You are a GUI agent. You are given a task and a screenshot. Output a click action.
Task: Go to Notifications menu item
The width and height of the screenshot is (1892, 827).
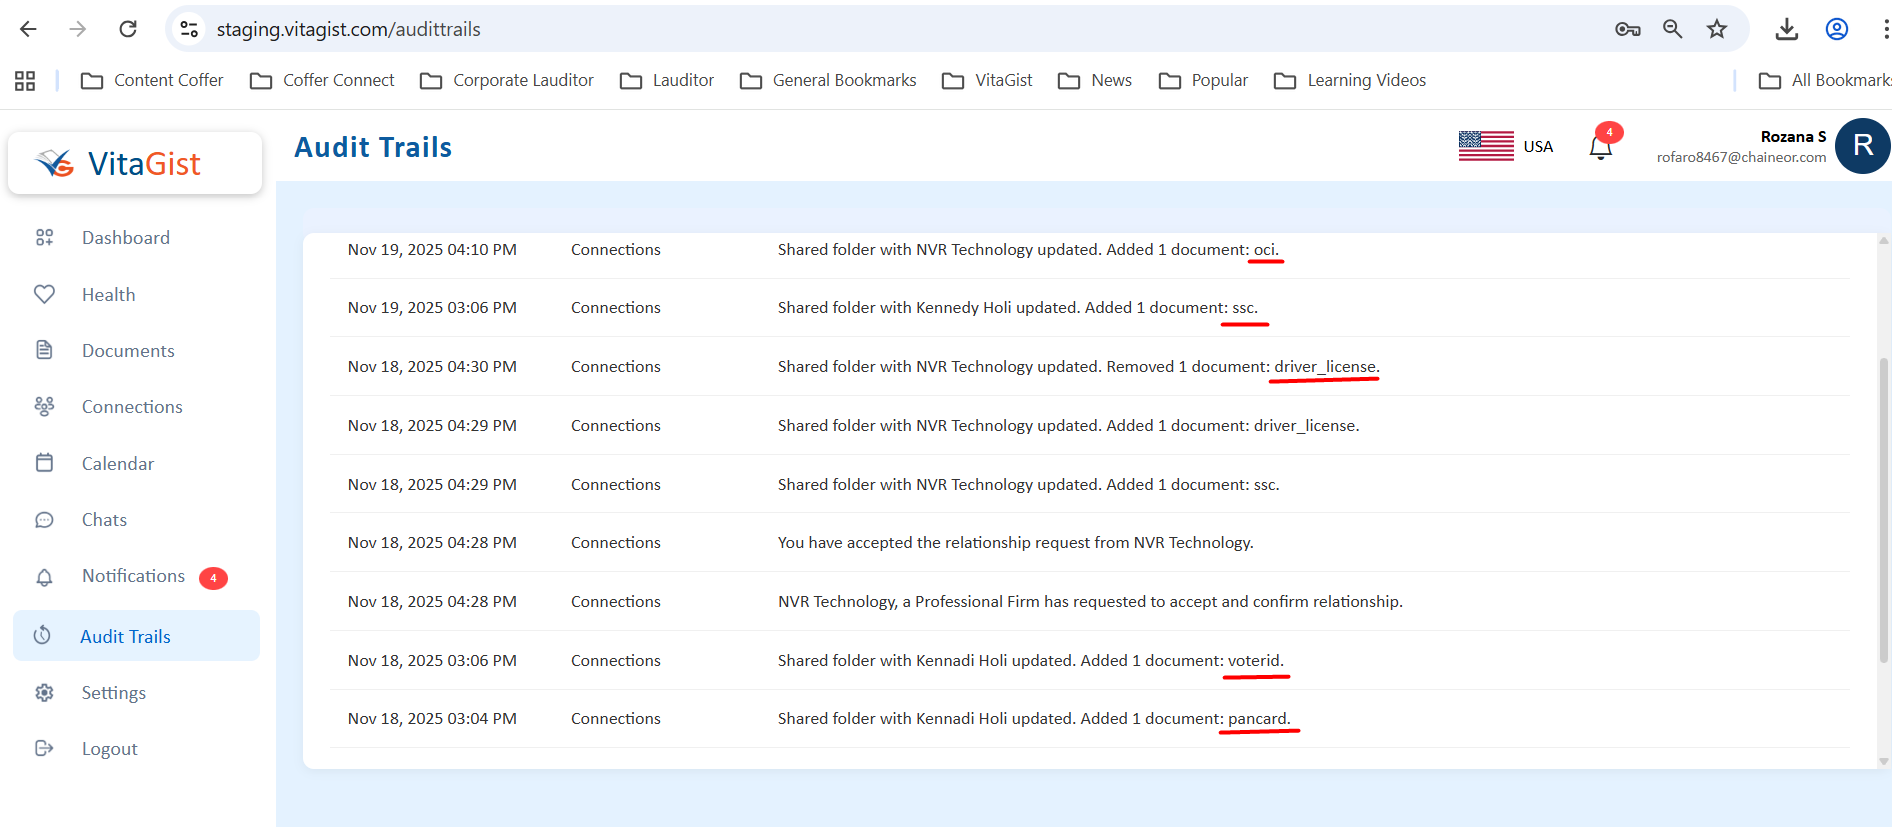[x=133, y=576]
